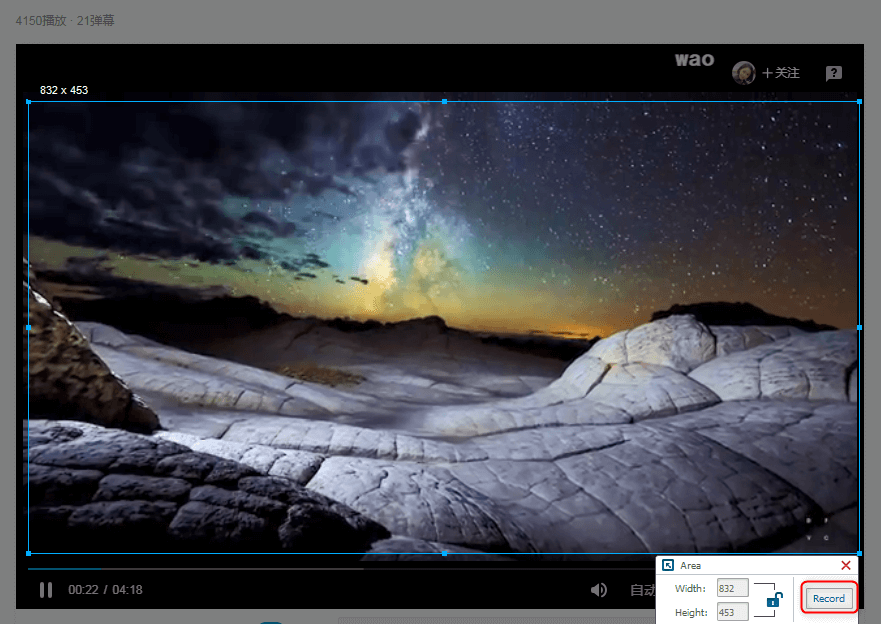The height and width of the screenshot is (624, 881).
Task: Click the left-middle selection resize handle
Action: click(29, 327)
